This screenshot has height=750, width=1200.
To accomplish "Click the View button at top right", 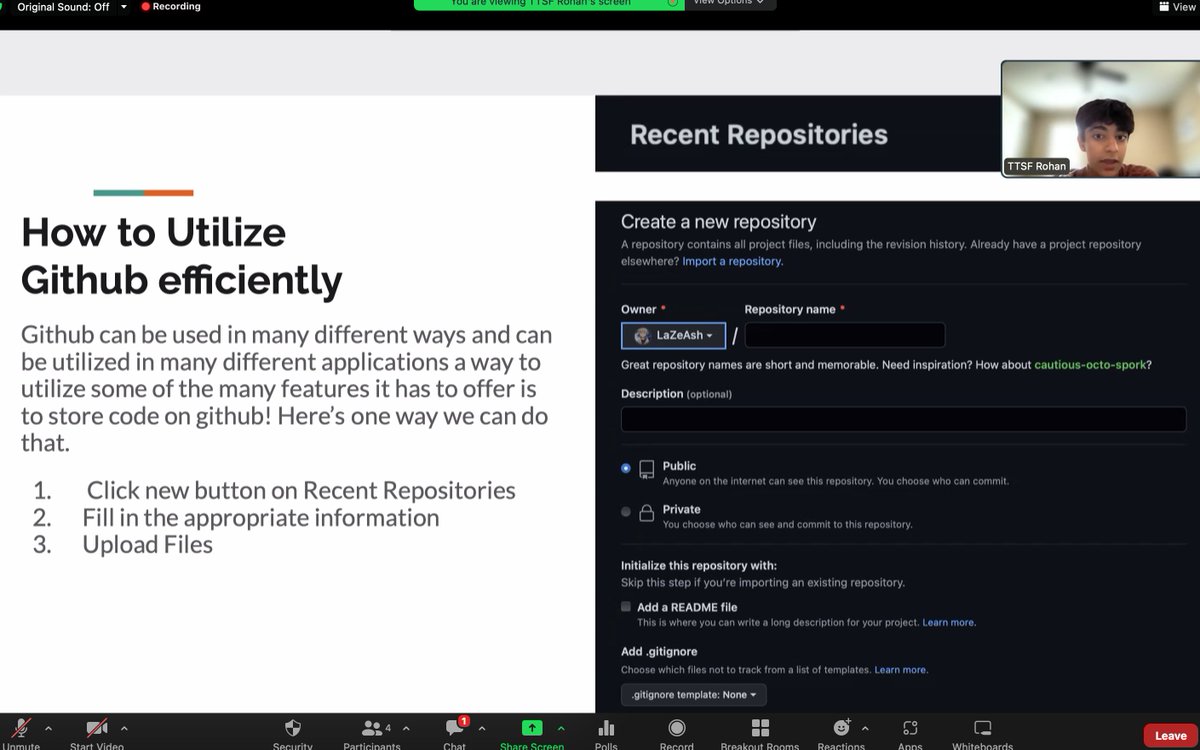I will click(1177, 6).
